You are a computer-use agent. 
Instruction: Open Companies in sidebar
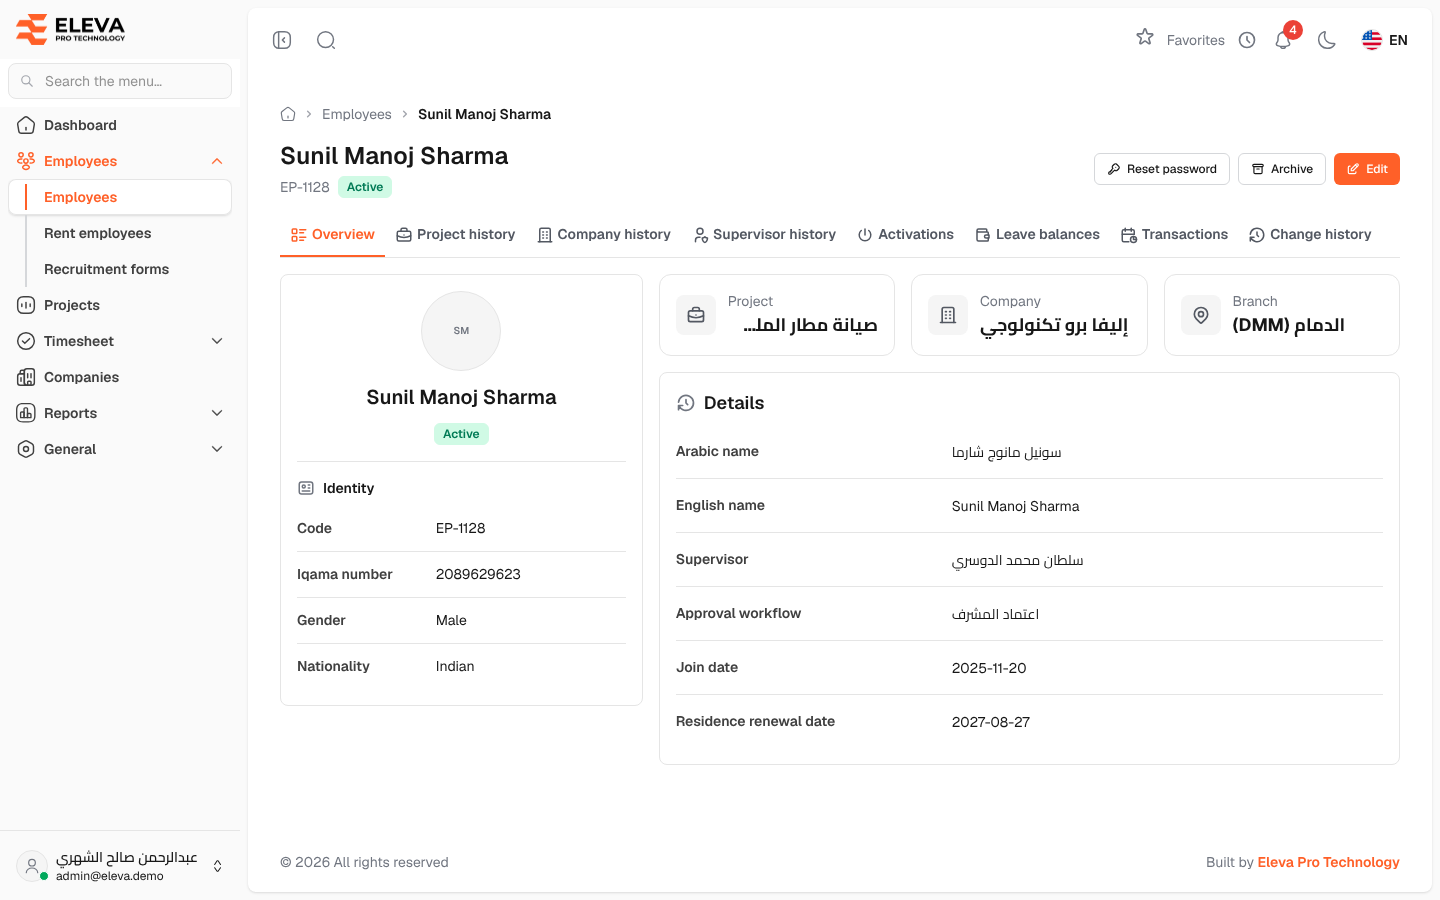(x=120, y=377)
